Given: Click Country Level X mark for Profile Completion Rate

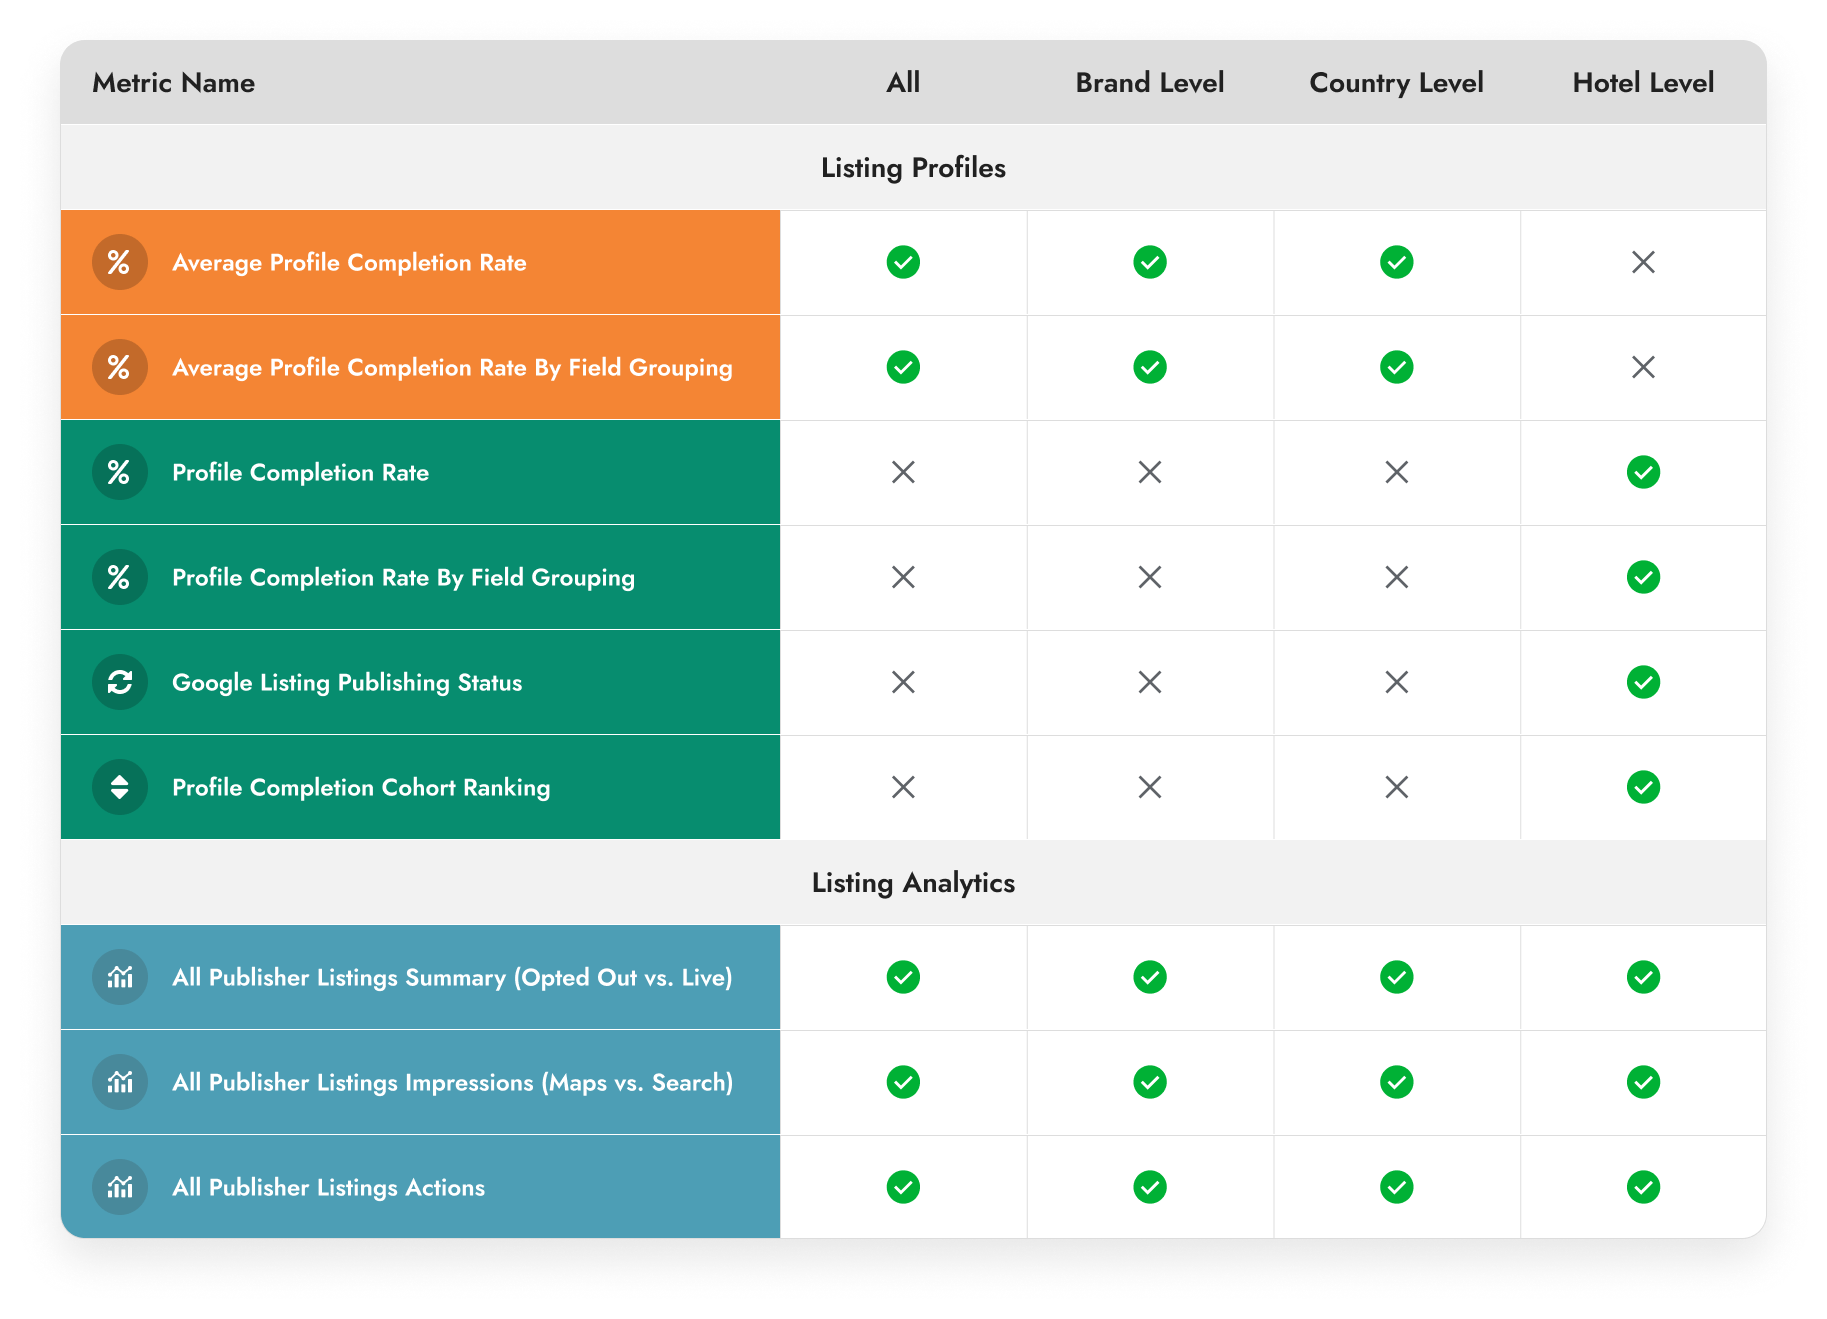Looking at the screenshot, I should 1396,472.
